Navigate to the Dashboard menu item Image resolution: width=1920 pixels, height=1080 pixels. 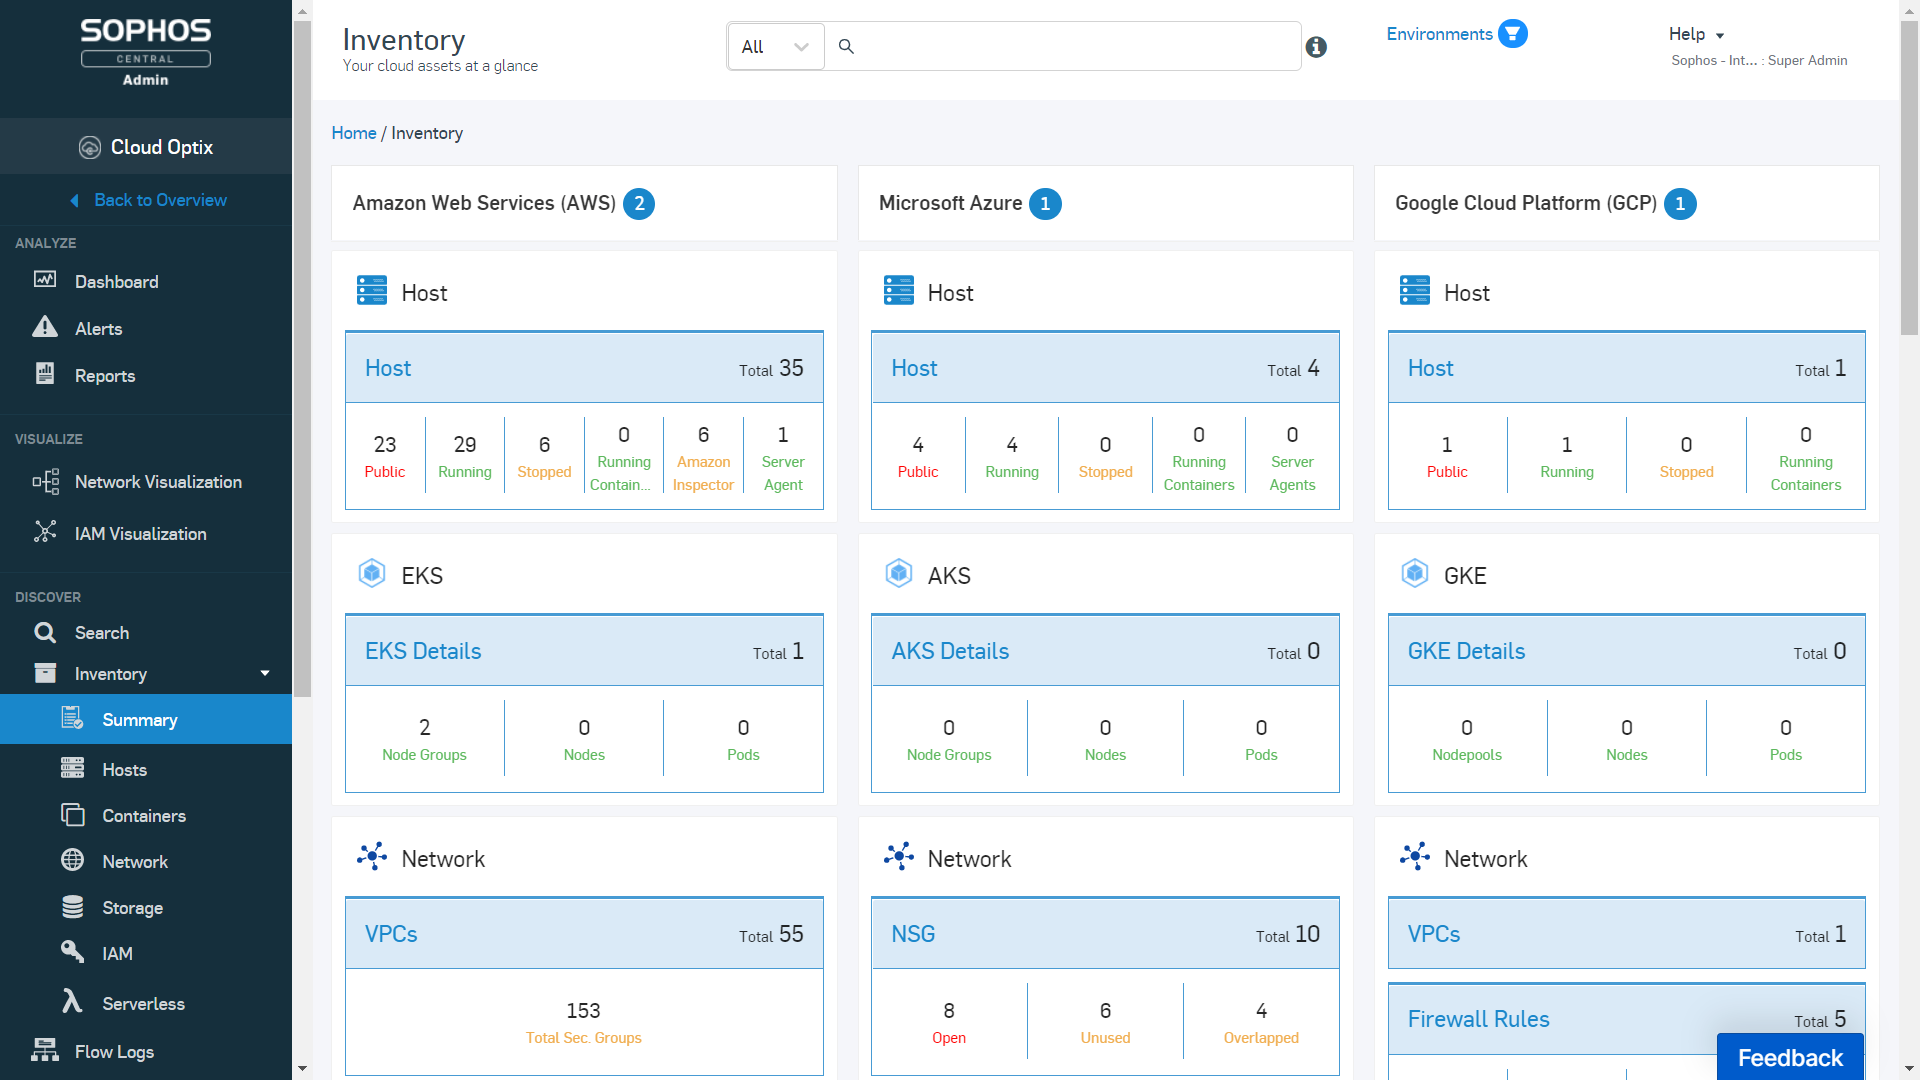[116, 281]
